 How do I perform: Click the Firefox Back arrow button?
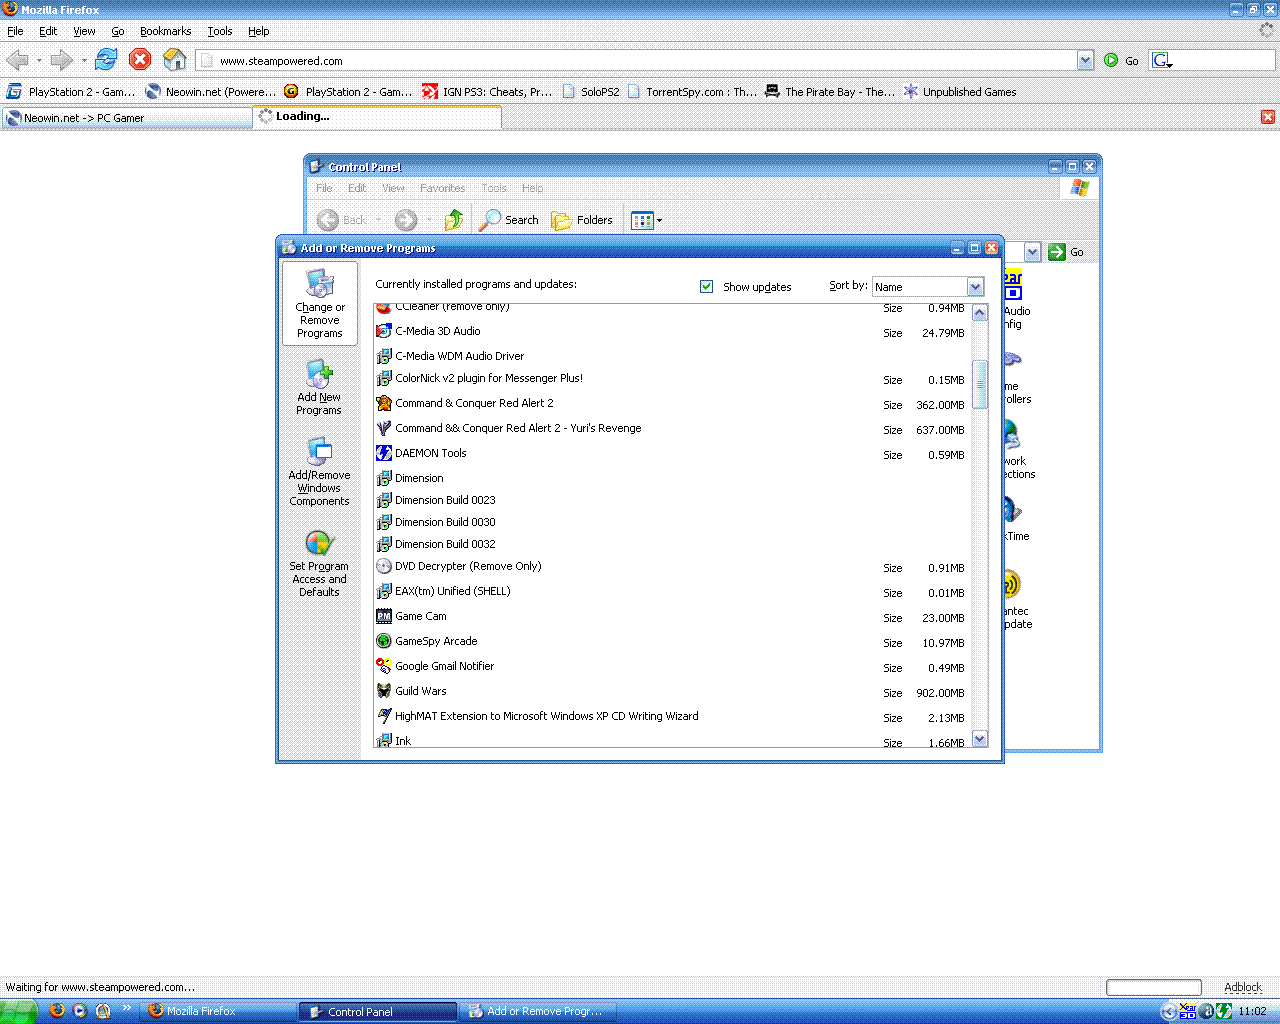[17, 60]
